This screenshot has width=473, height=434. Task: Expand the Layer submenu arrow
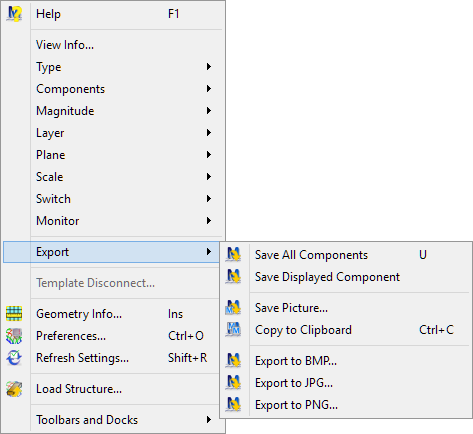209,133
